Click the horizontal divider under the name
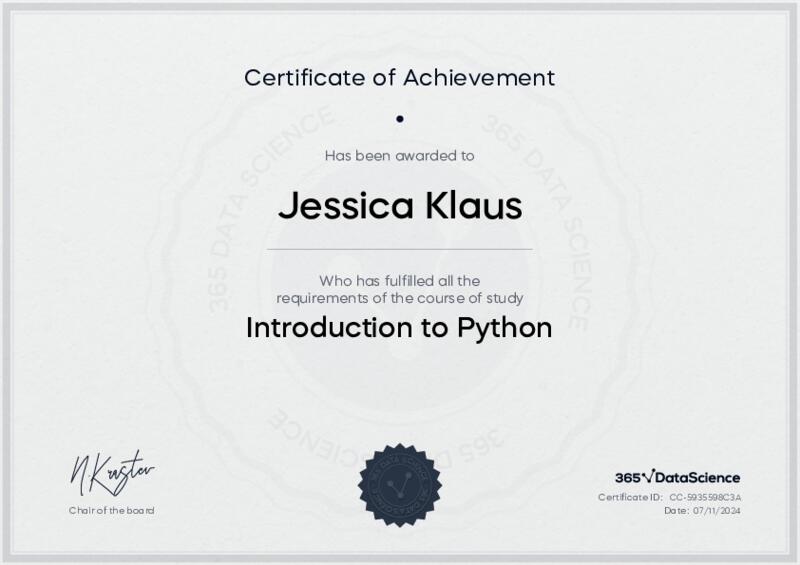The image size is (800, 565). click(x=400, y=249)
